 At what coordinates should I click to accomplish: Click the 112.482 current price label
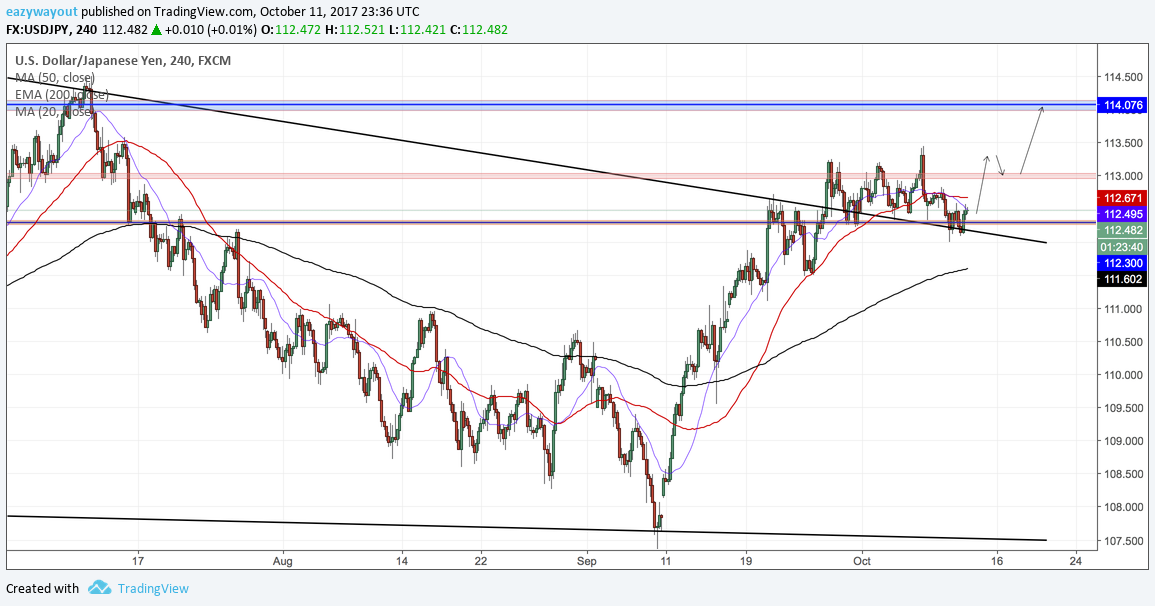pyautogui.click(x=1123, y=230)
